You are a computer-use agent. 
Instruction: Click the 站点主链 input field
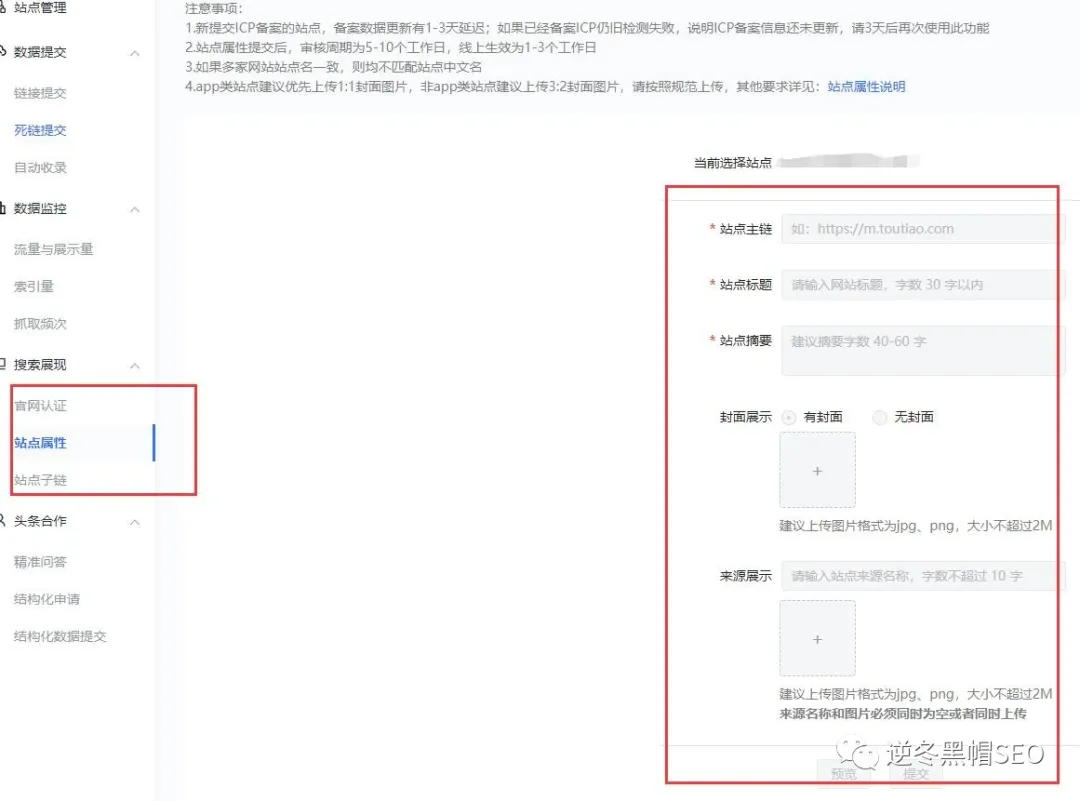920,228
